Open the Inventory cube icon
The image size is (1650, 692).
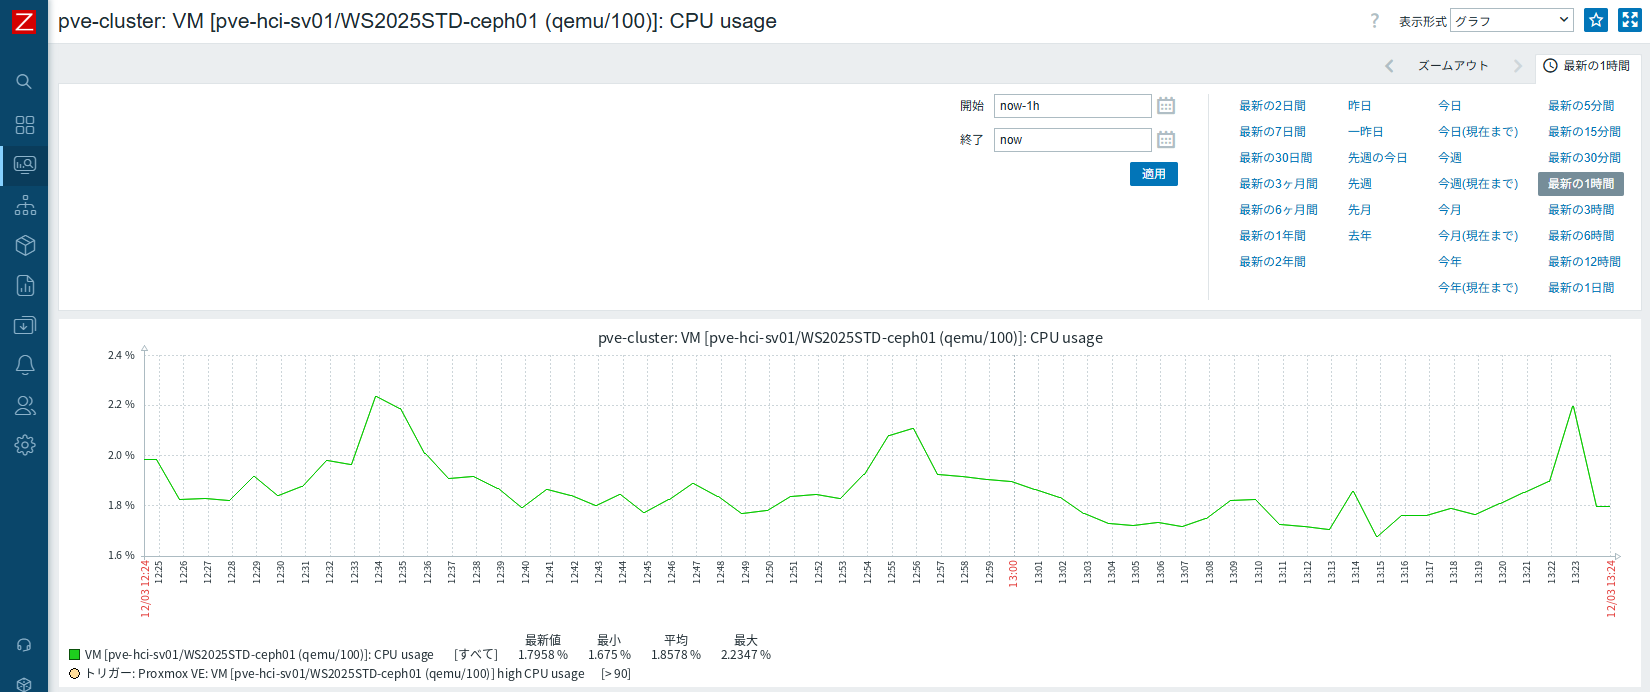click(x=25, y=245)
